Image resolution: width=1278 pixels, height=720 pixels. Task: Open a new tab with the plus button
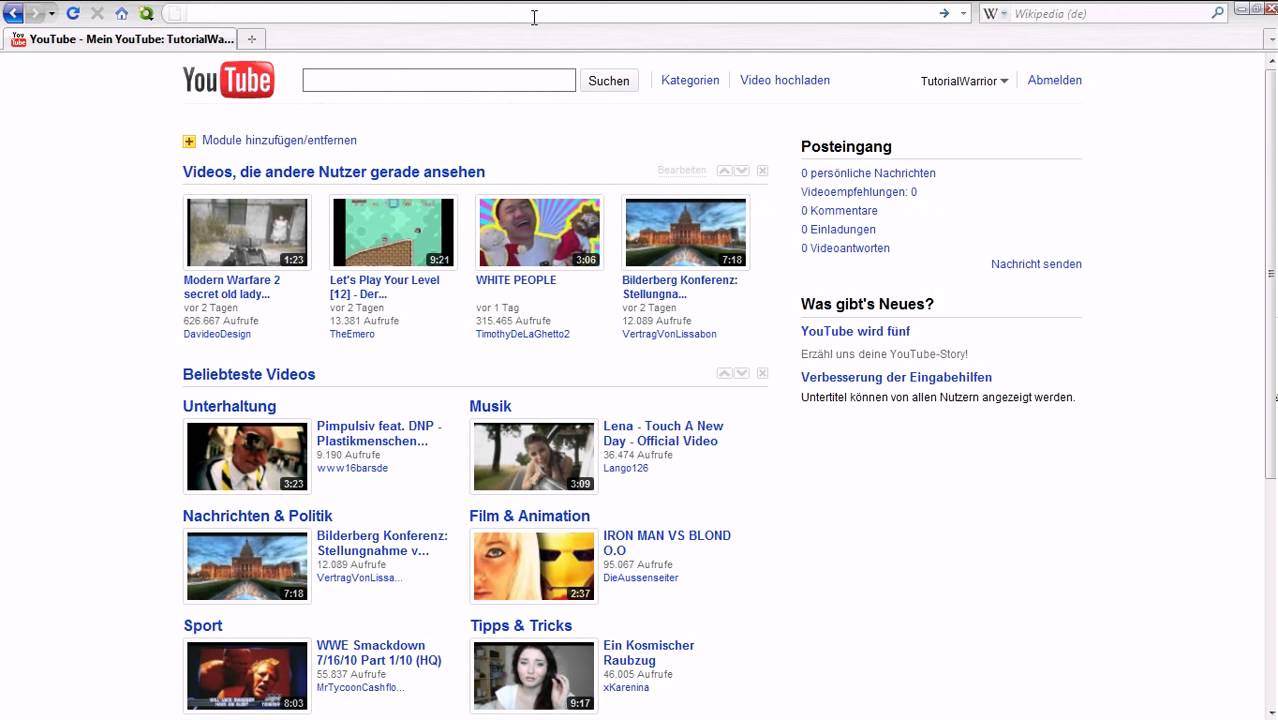[252, 39]
